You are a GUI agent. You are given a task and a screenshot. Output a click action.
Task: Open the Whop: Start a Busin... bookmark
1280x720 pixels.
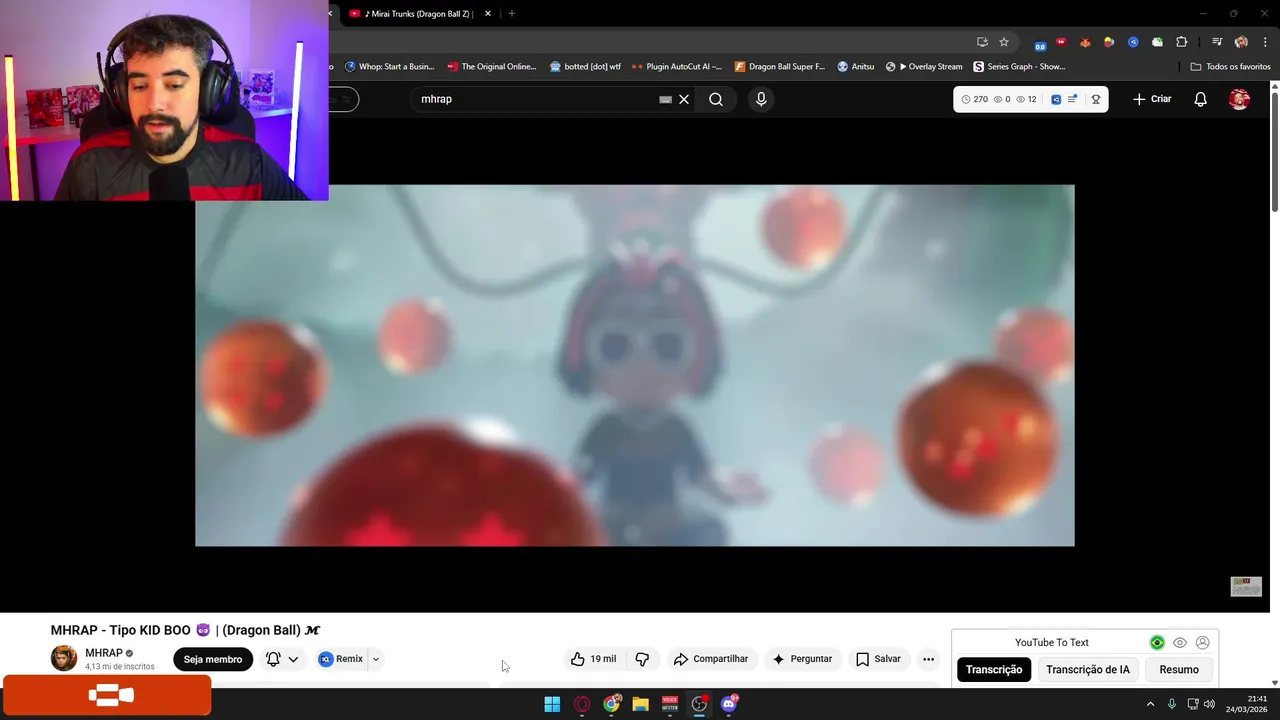point(389,67)
